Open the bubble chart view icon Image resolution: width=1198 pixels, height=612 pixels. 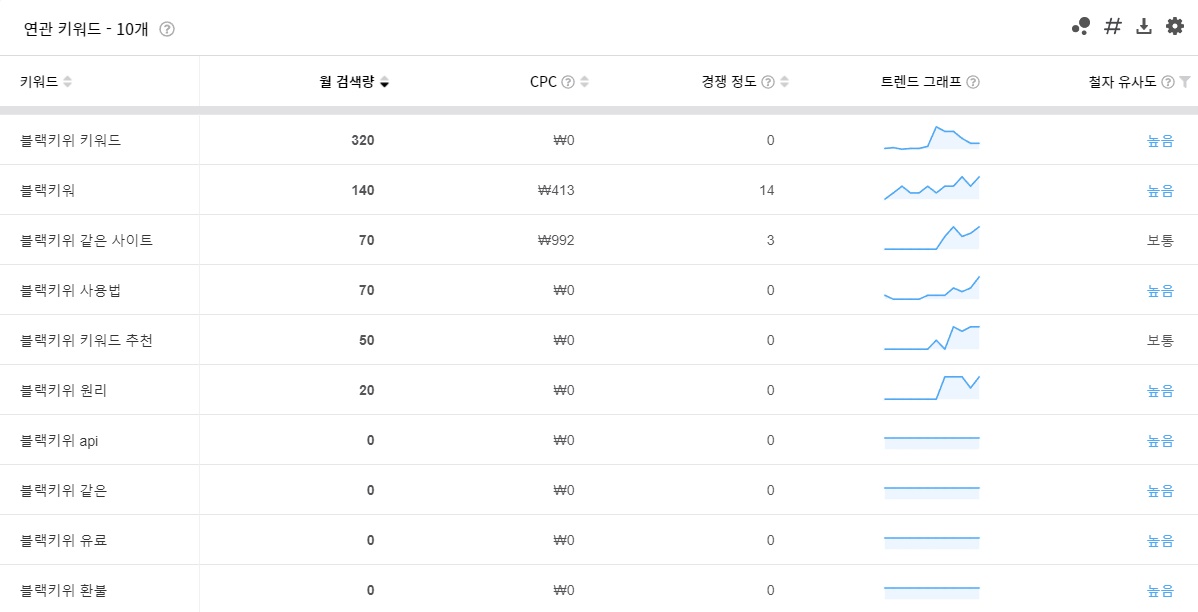click(1080, 28)
